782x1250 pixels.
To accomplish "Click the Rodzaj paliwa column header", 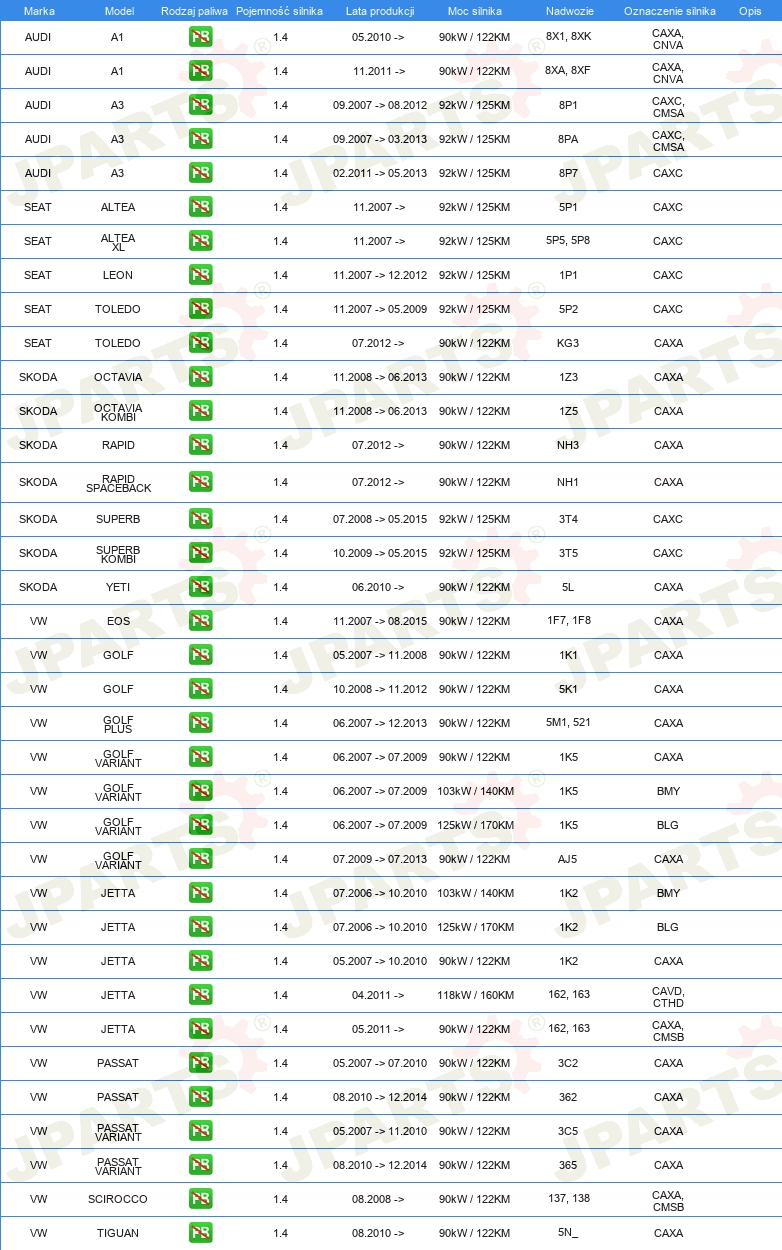I will (x=194, y=11).
